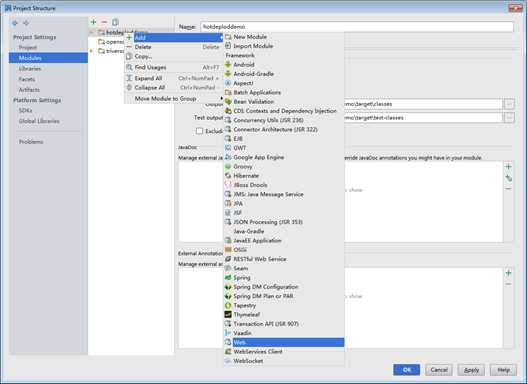Click the EJB framework icon

(228, 138)
